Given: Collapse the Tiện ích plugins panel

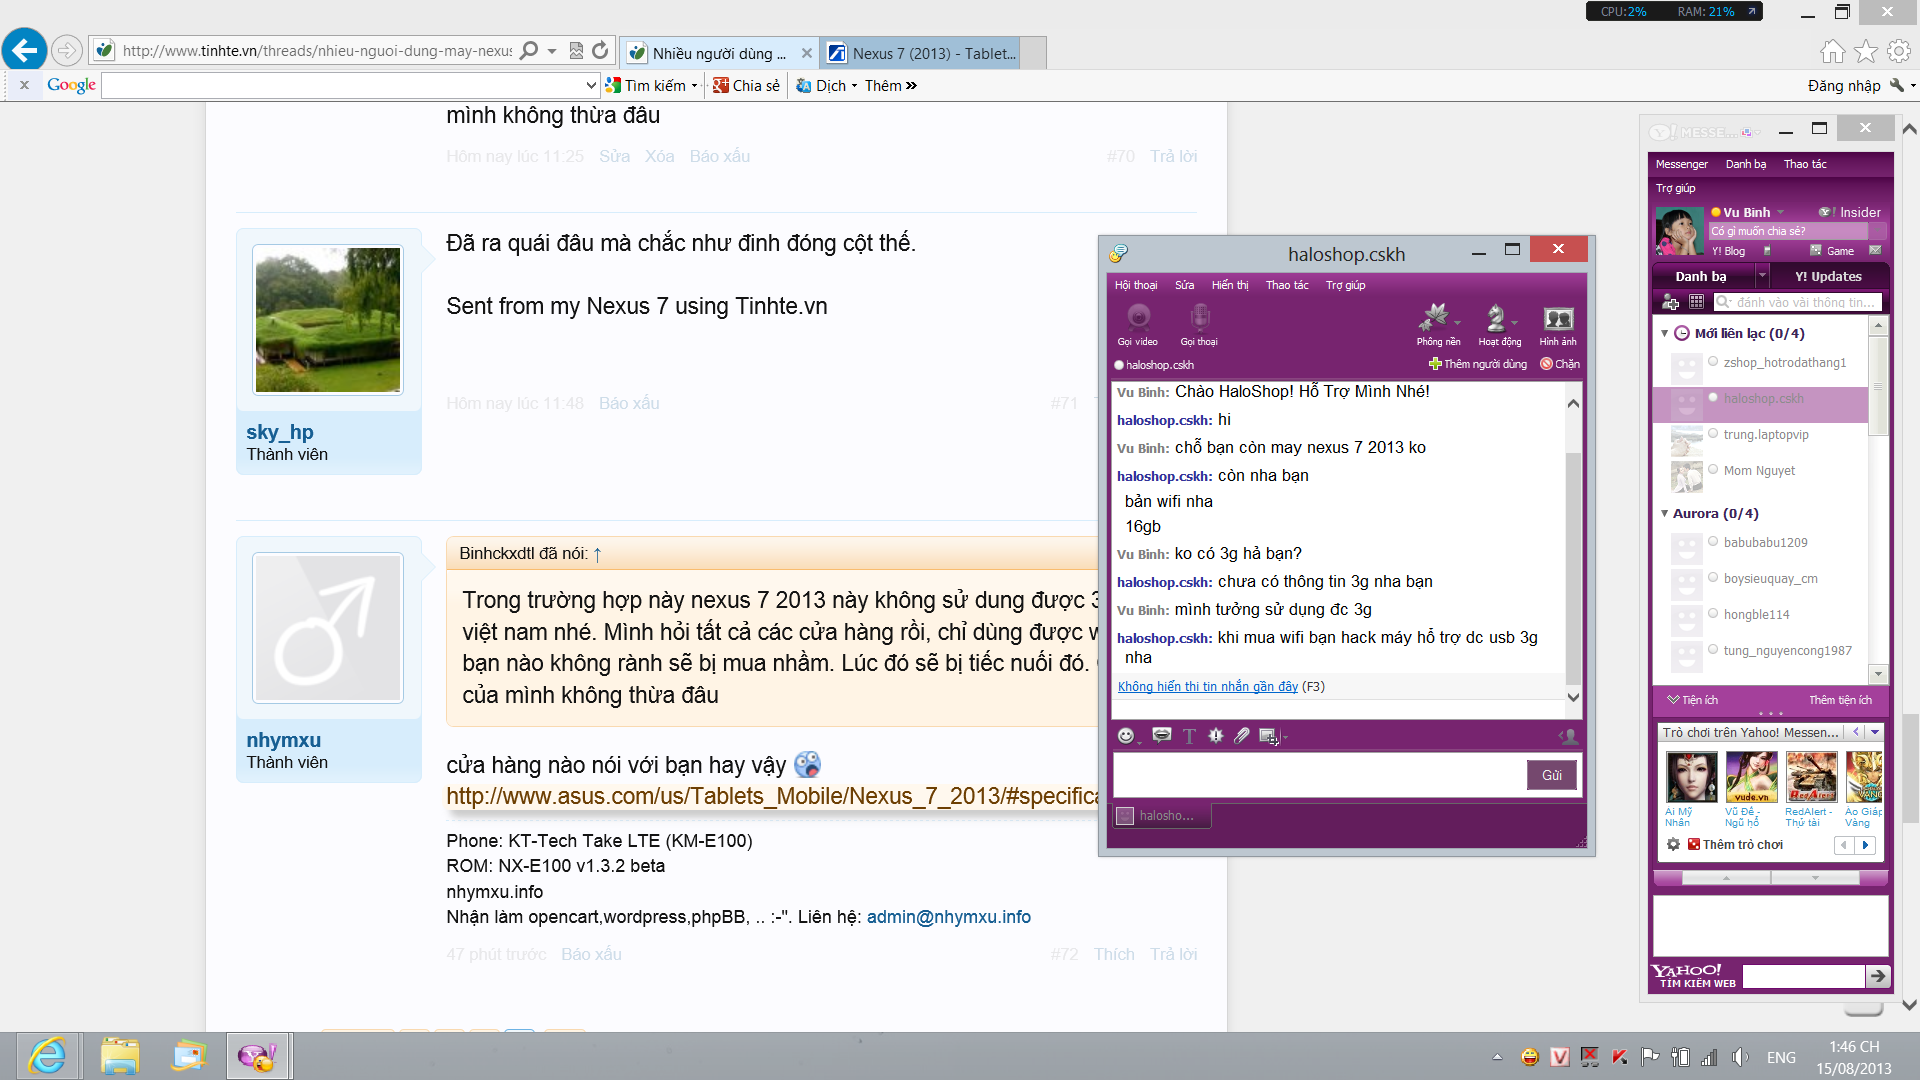Looking at the screenshot, I should coord(1673,700).
